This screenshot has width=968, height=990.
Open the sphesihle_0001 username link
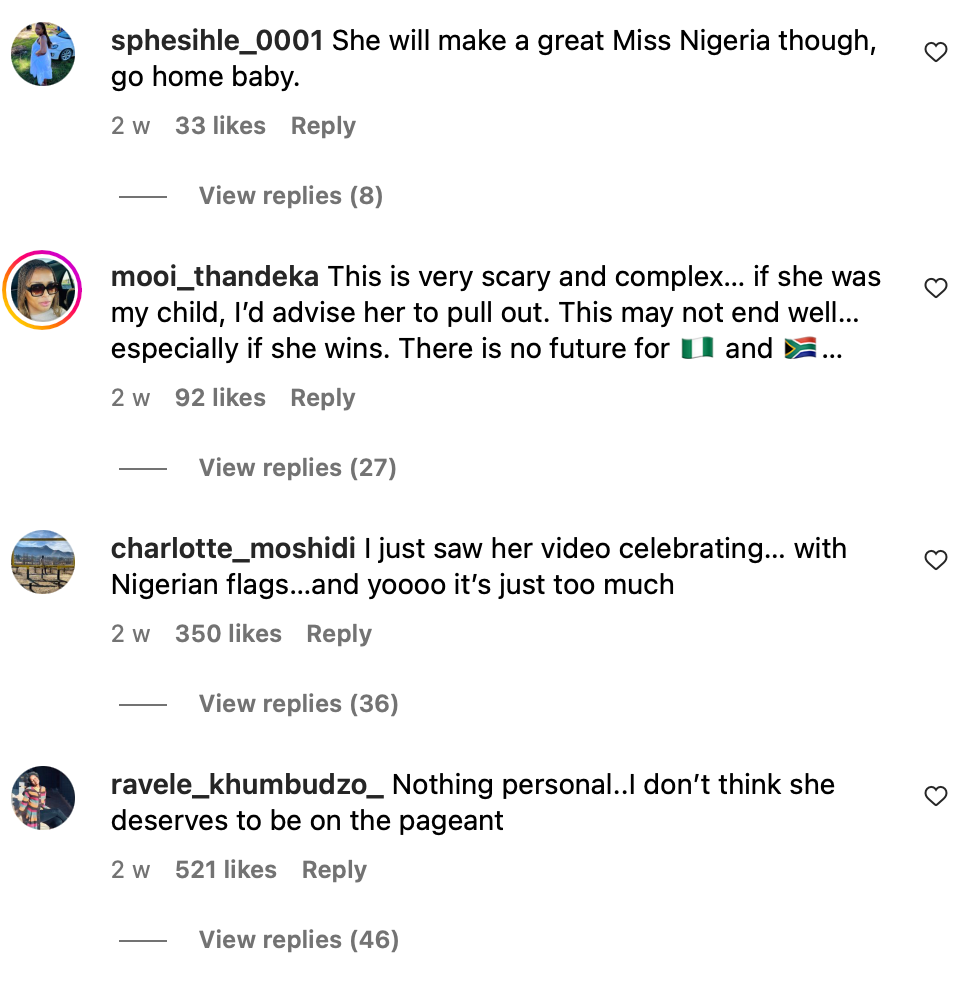pos(217,42)
